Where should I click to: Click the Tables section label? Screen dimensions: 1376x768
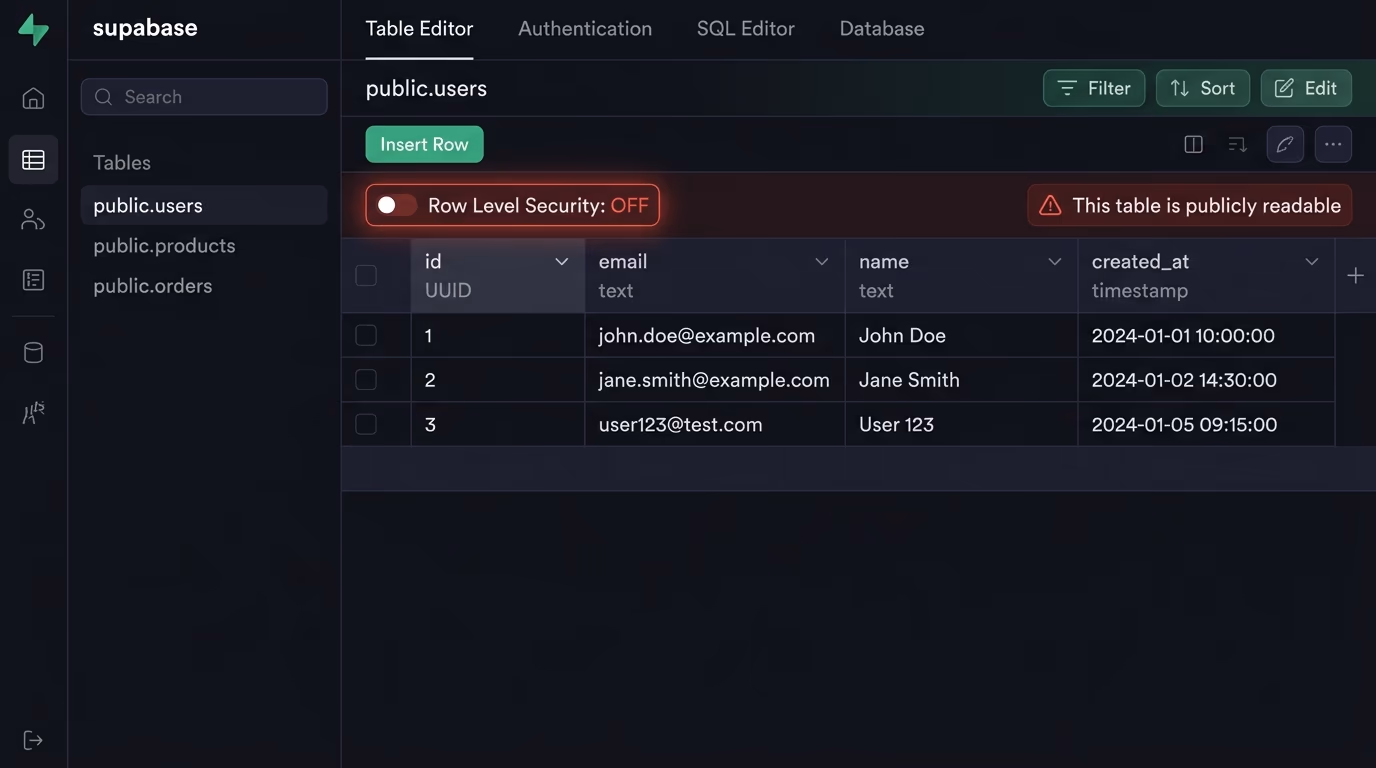point(122,162)
